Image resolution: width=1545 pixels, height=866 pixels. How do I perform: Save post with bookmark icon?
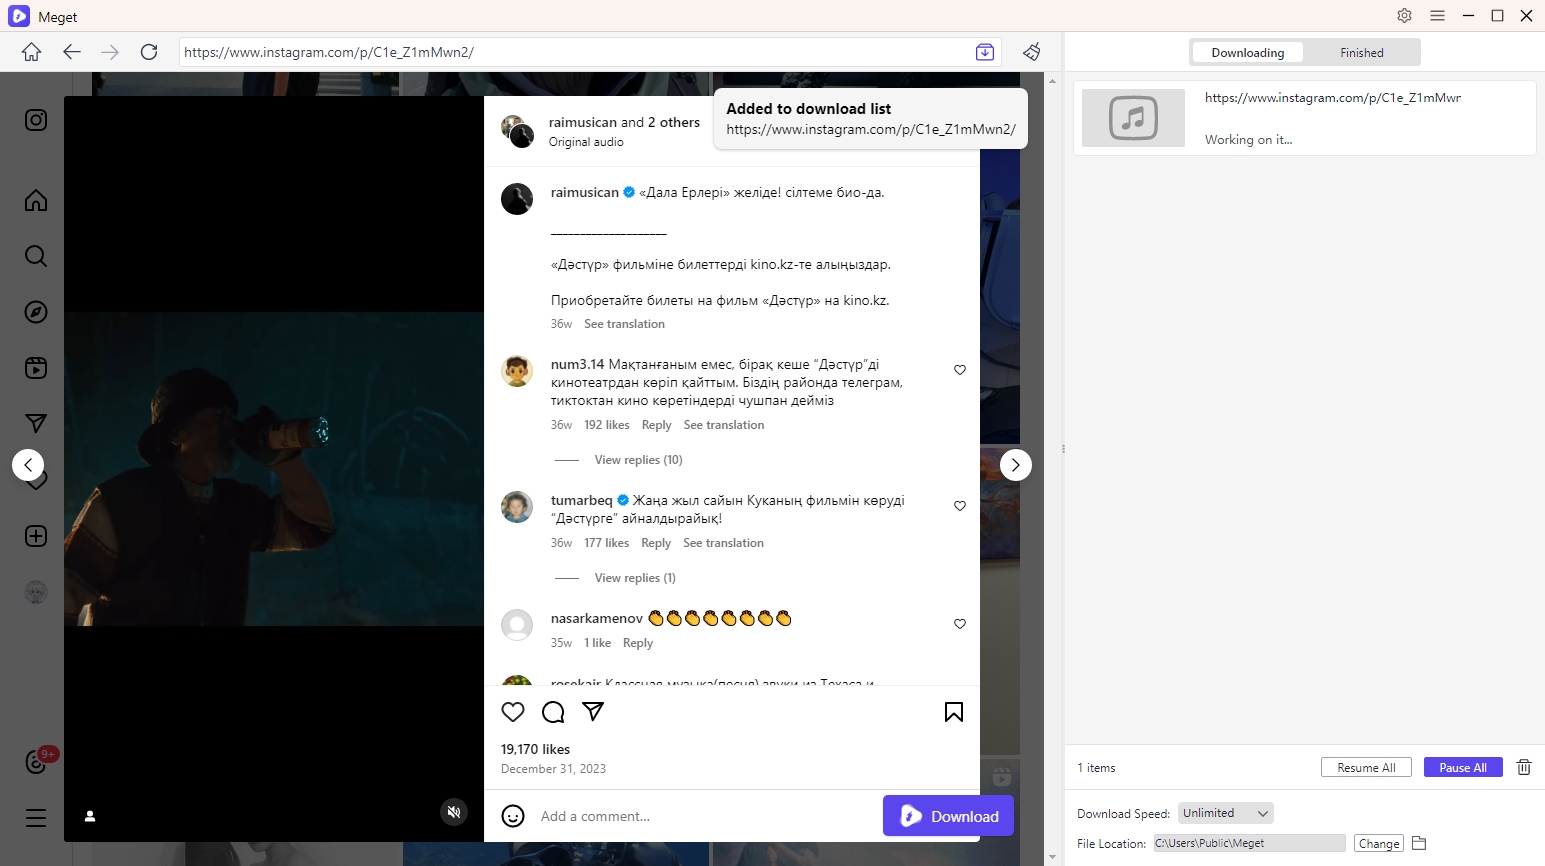click(x=954, y=712)
